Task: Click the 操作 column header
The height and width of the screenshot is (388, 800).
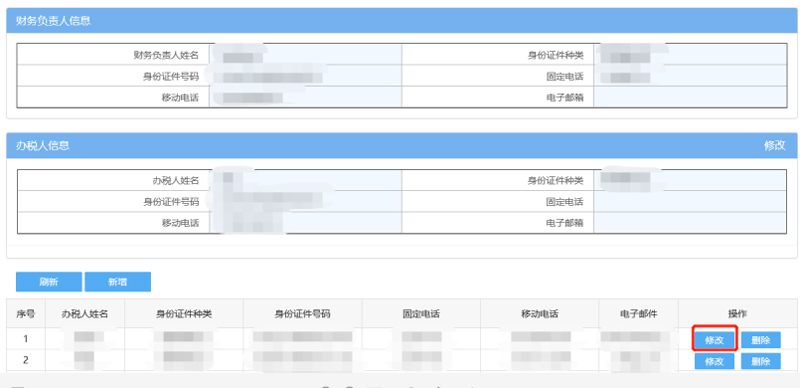Action: [x=737, y=314]
